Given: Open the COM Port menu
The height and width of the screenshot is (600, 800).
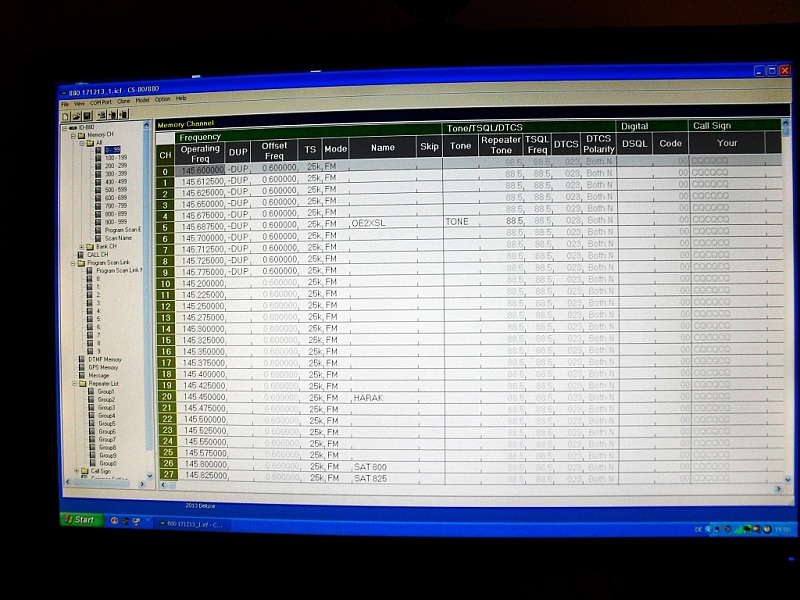Looking at the screenshot, I should pos(100,102).
